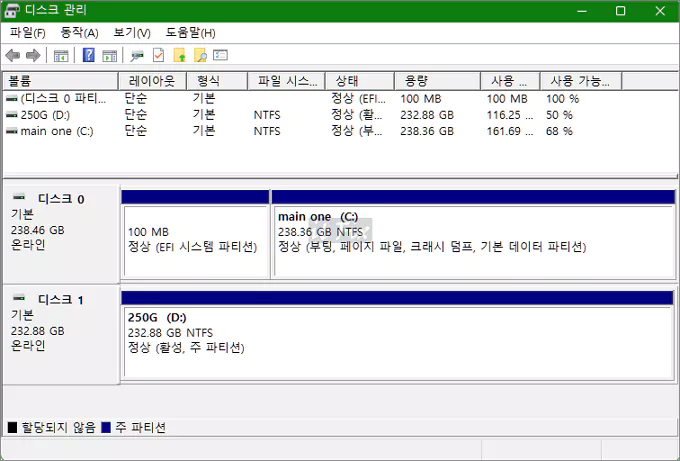Viewport: 680px width, 461px height.
Task: Click the 정상 (활... status cell
Action: (x=357, y=115)
